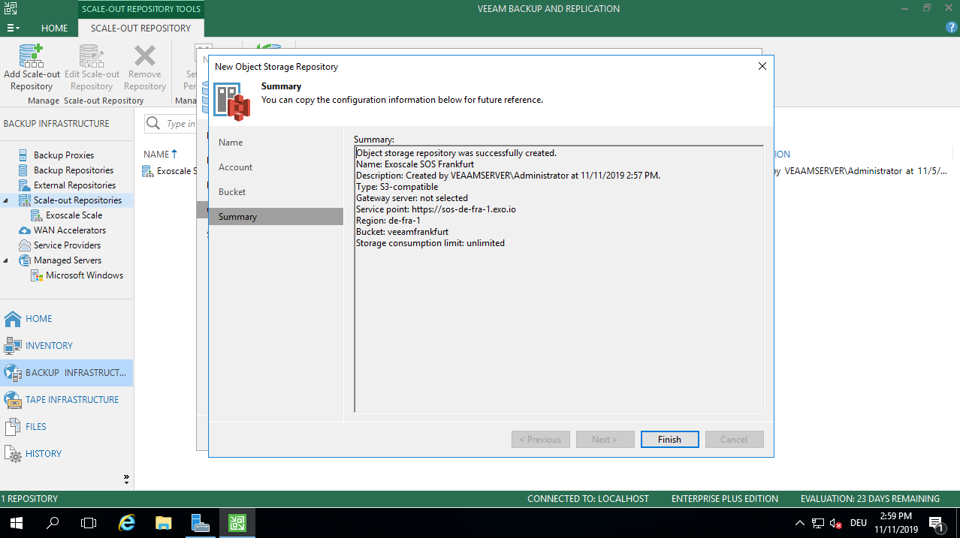Click the Add Scale-out Repository icon
Image resolution: width=960 pixels, height=538 pixels.
(31, 57)
